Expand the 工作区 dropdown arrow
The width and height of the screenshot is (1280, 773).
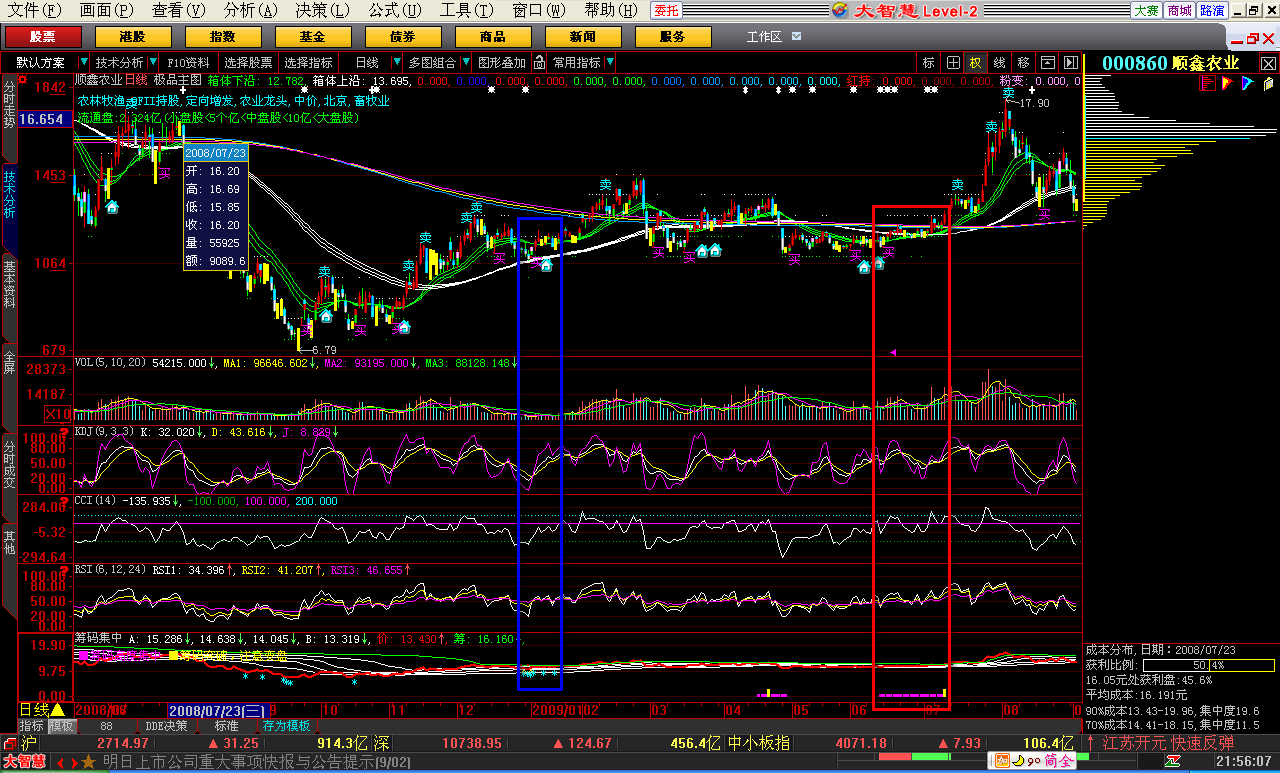(796, 37)
